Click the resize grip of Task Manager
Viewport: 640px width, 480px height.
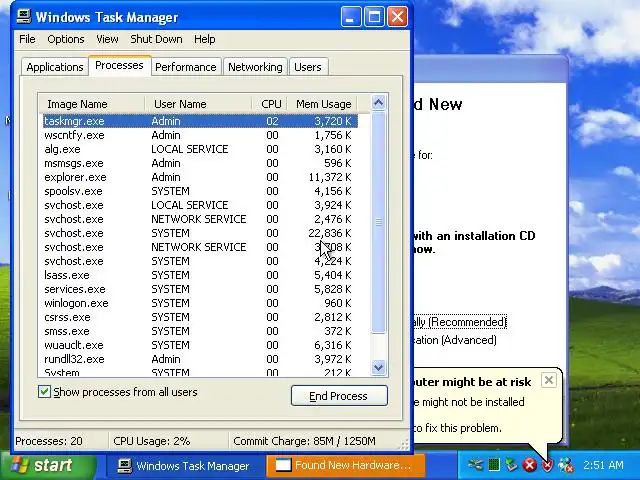(404, 444)
